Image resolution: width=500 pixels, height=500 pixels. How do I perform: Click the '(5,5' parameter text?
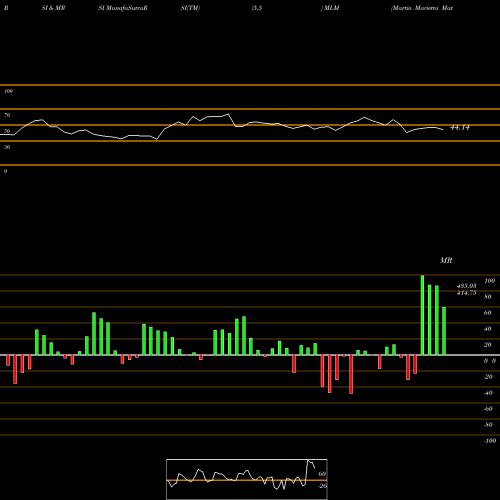pos(257,8)
